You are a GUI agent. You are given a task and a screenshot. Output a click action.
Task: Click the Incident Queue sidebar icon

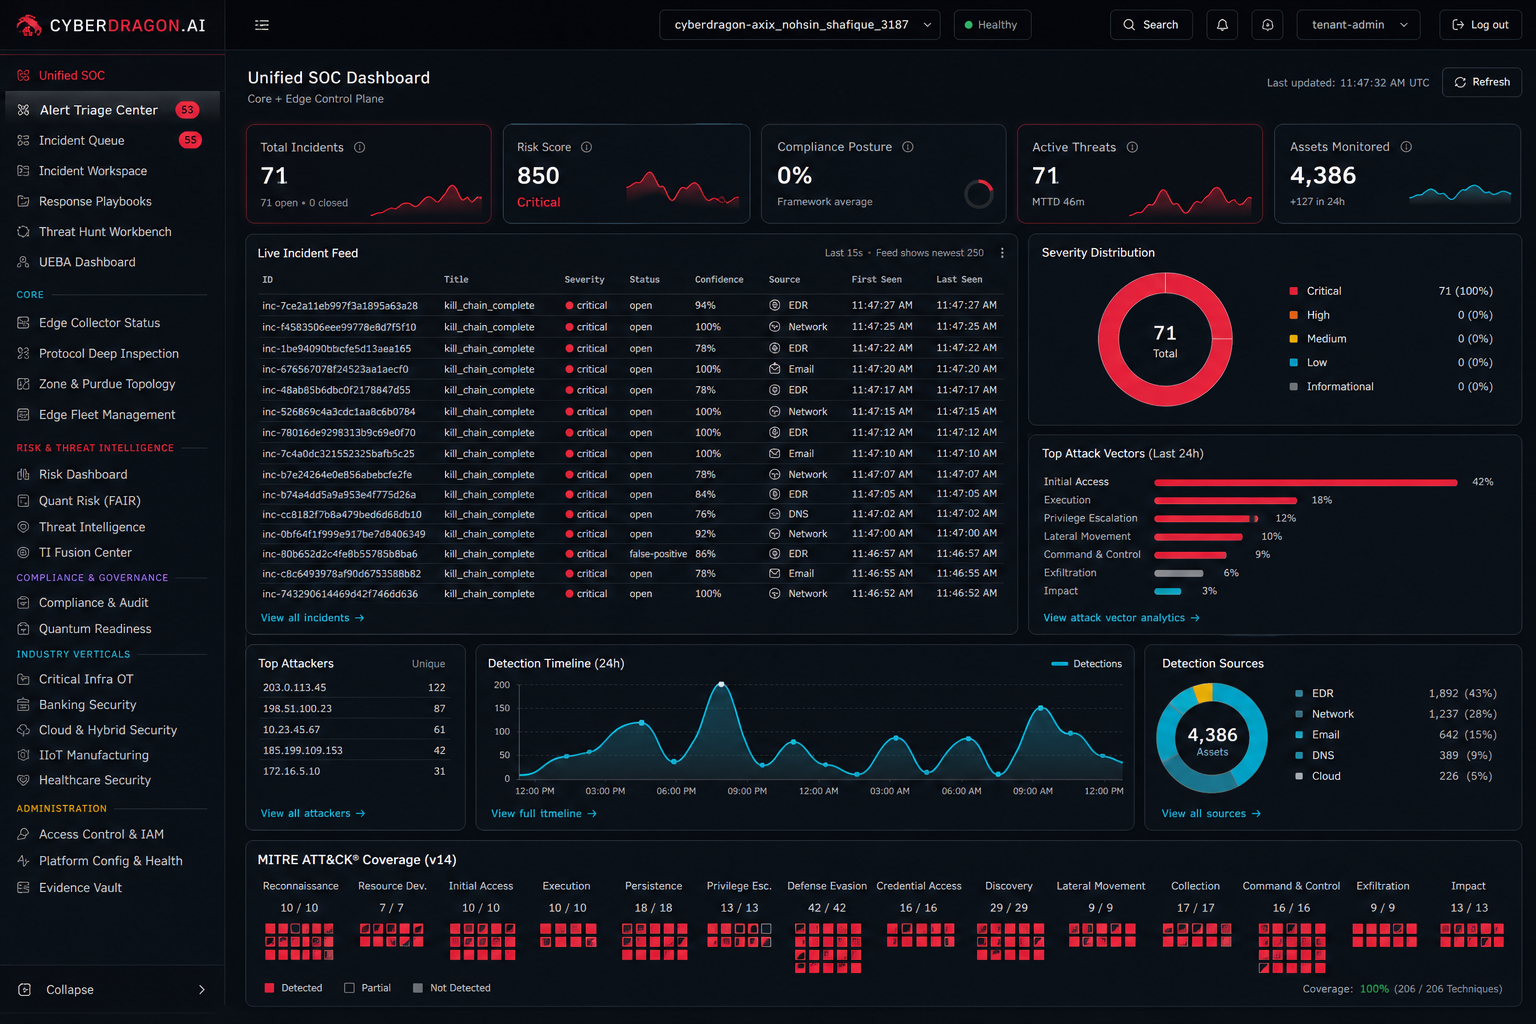pos(23,141)
